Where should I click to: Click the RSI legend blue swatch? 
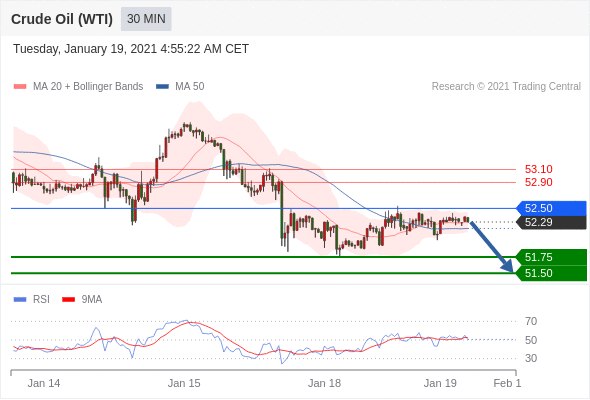click(20, 300)
